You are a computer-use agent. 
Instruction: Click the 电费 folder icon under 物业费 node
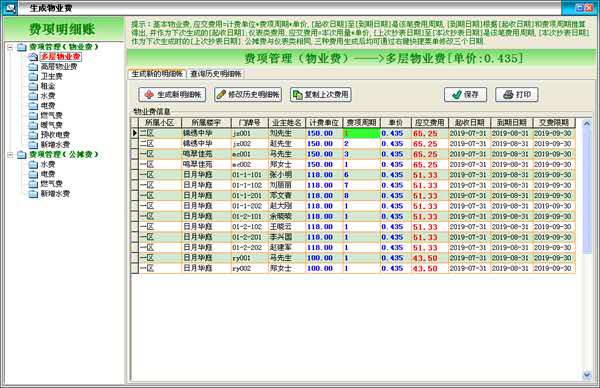[x=33, y=106]
